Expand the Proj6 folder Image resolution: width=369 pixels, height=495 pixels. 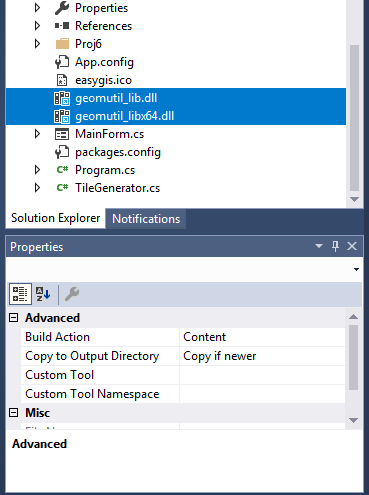pyautogui.click(x=37, y=44)
